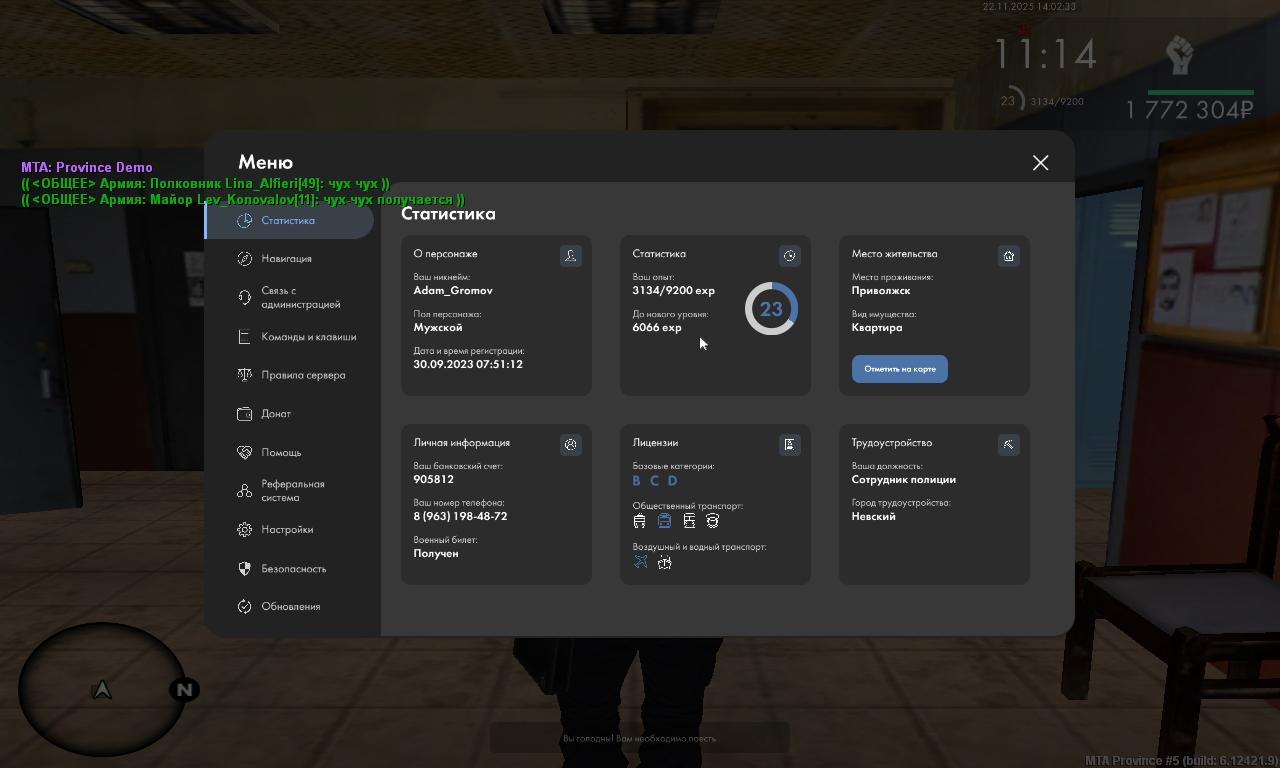Select Безопасность in the sidebar

tap(293, 569)
